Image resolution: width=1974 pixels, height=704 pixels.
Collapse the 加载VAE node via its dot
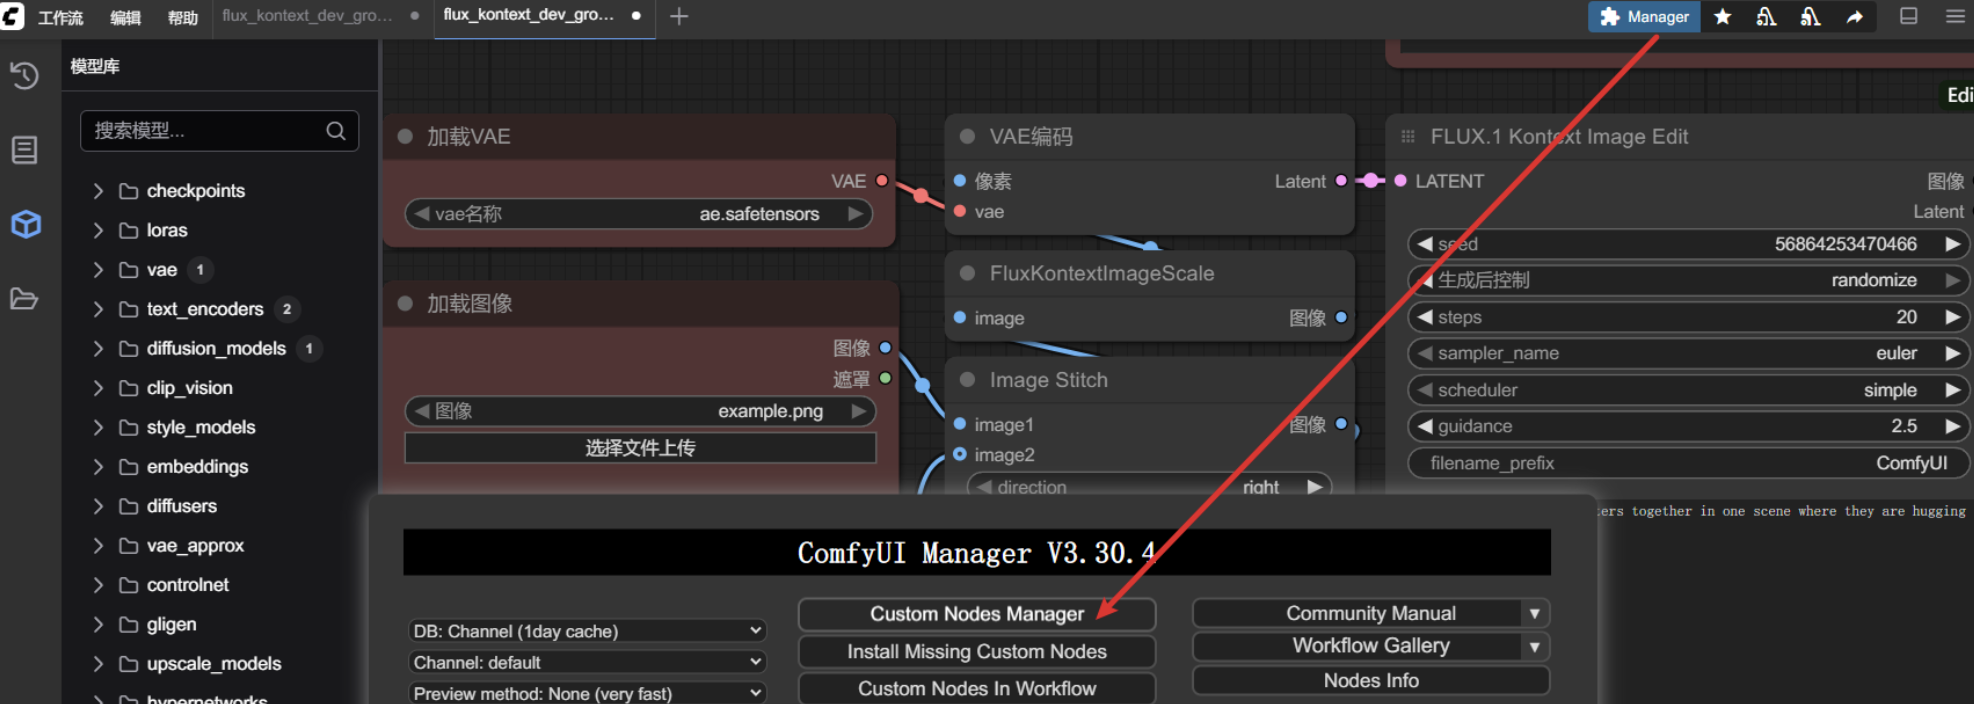pyautogui.click(x=405, y=137)
